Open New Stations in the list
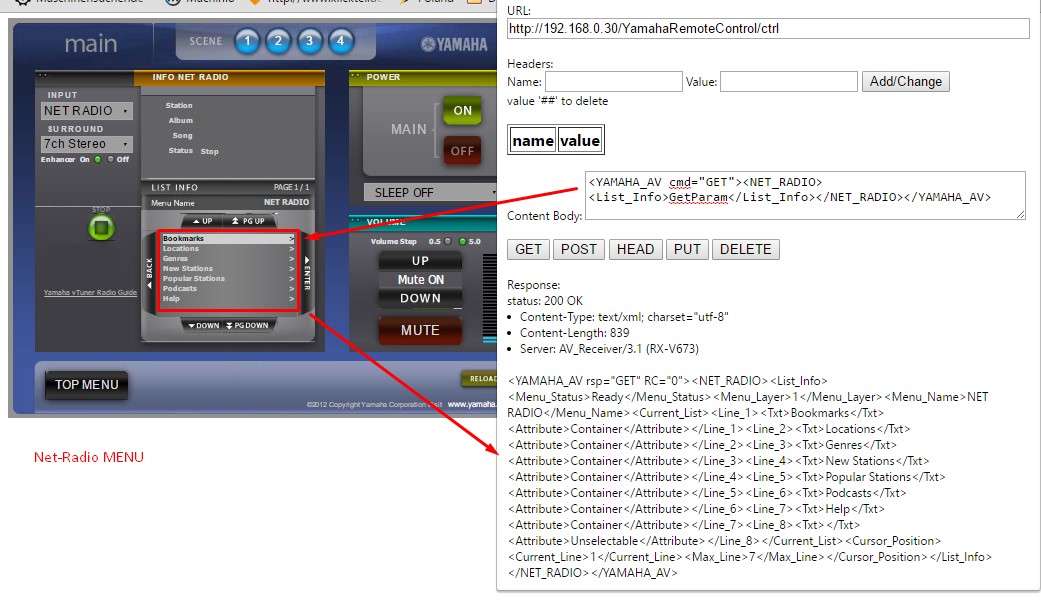The height and width of the screenshot is (604, 1041). click(x=228, y=268)
